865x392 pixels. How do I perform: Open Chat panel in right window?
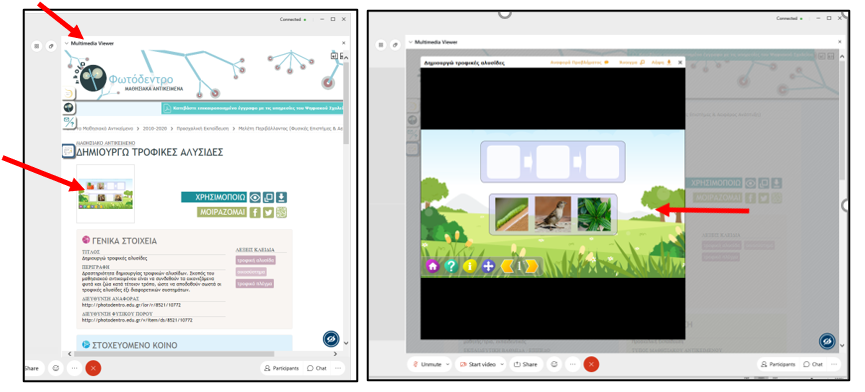[x=813, y=364]
